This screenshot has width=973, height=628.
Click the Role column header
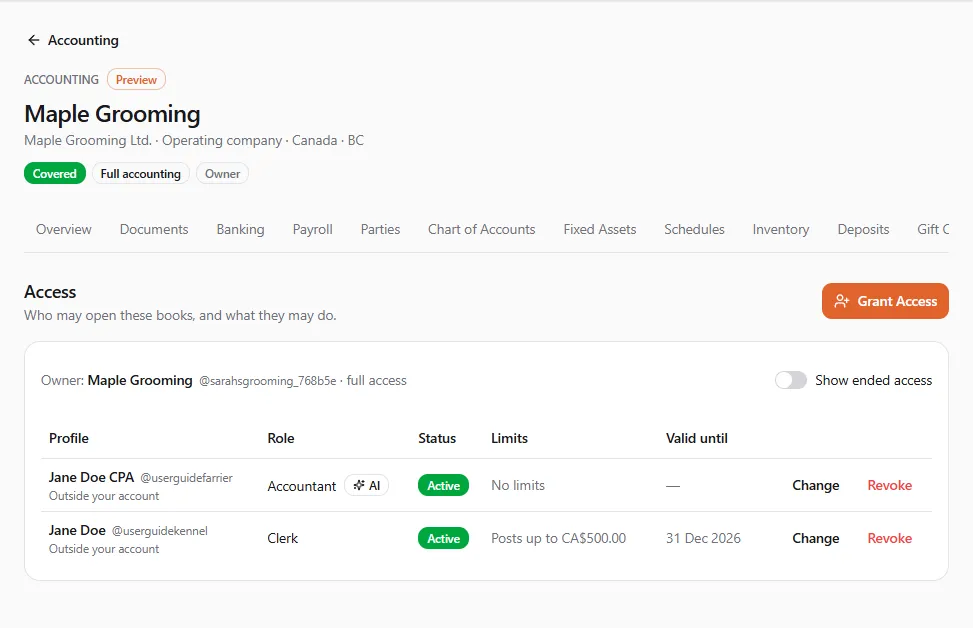click(280, 438)
